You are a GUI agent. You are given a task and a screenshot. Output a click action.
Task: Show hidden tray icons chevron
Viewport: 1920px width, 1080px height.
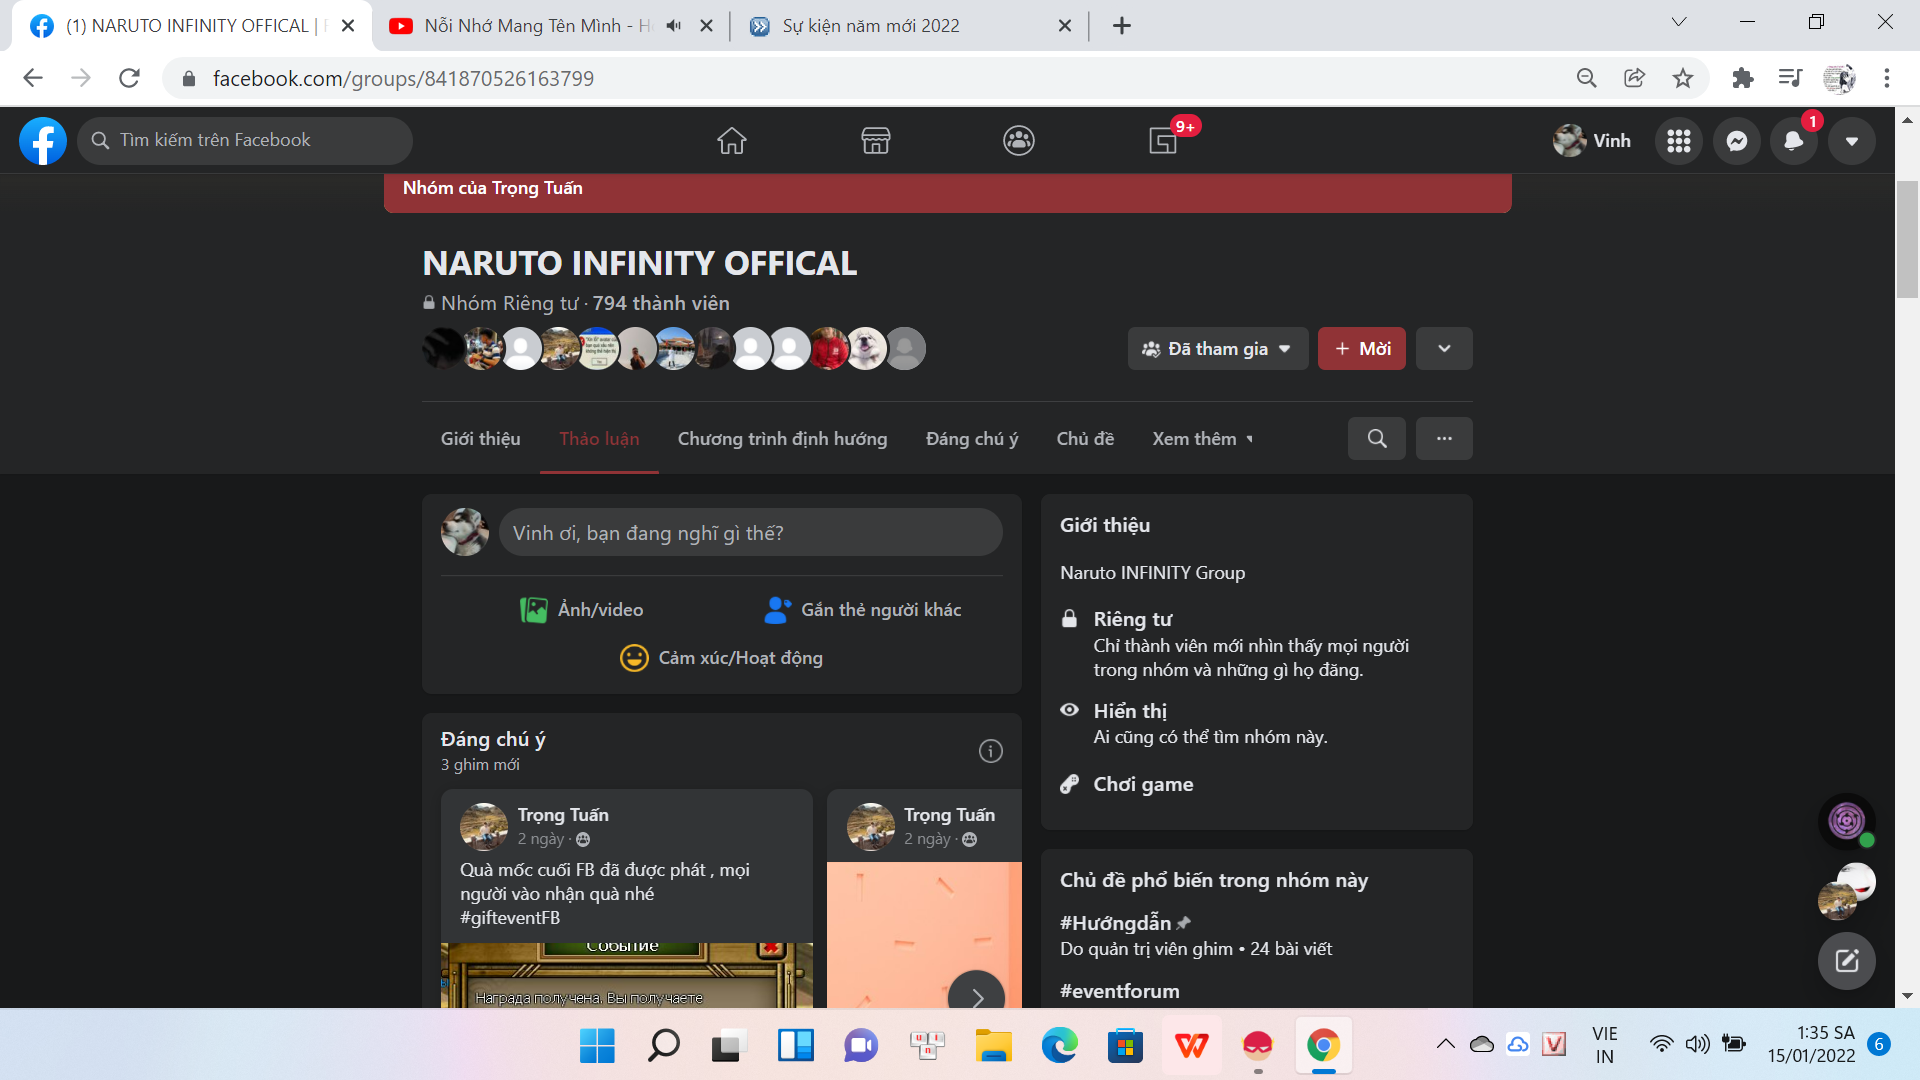coord(1445,1044)
